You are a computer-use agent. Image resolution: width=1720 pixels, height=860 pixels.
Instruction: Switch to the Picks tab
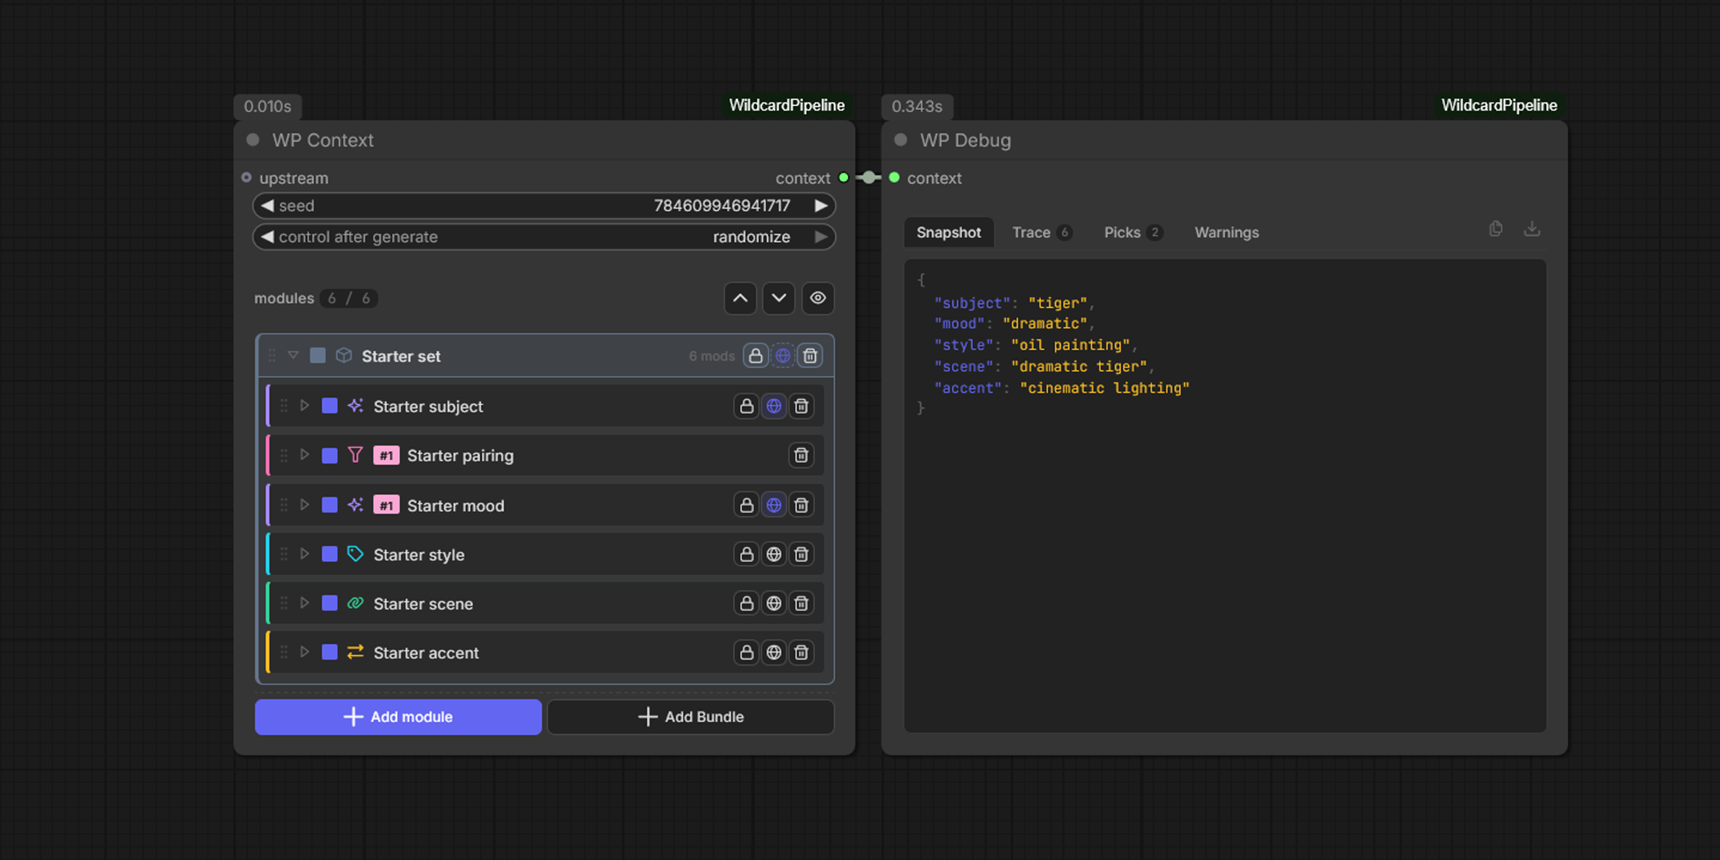pos(1132,232)
